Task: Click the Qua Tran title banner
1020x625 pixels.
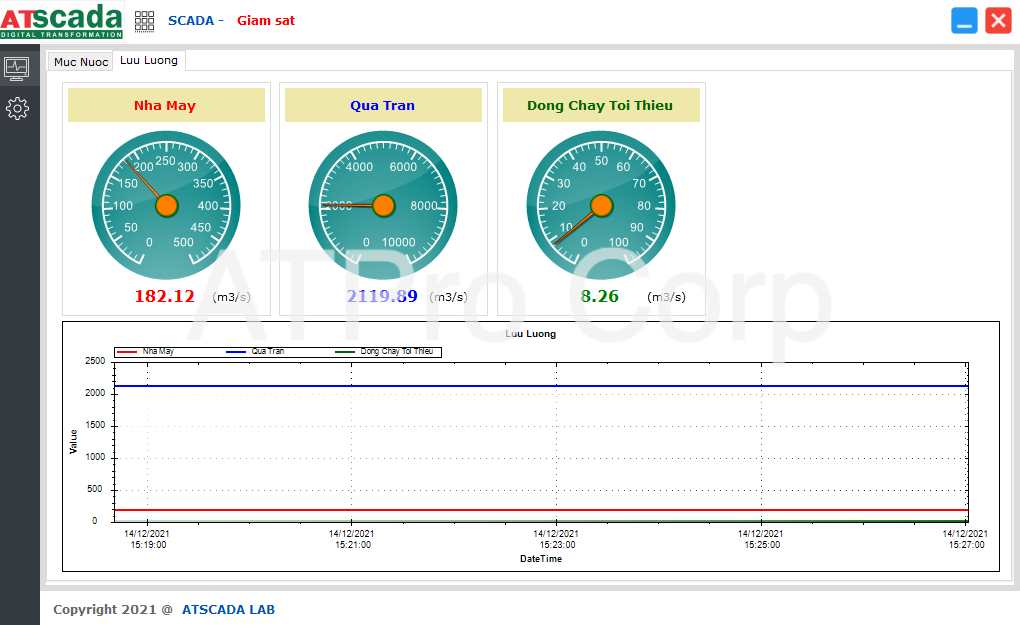Action: (382, 105)
